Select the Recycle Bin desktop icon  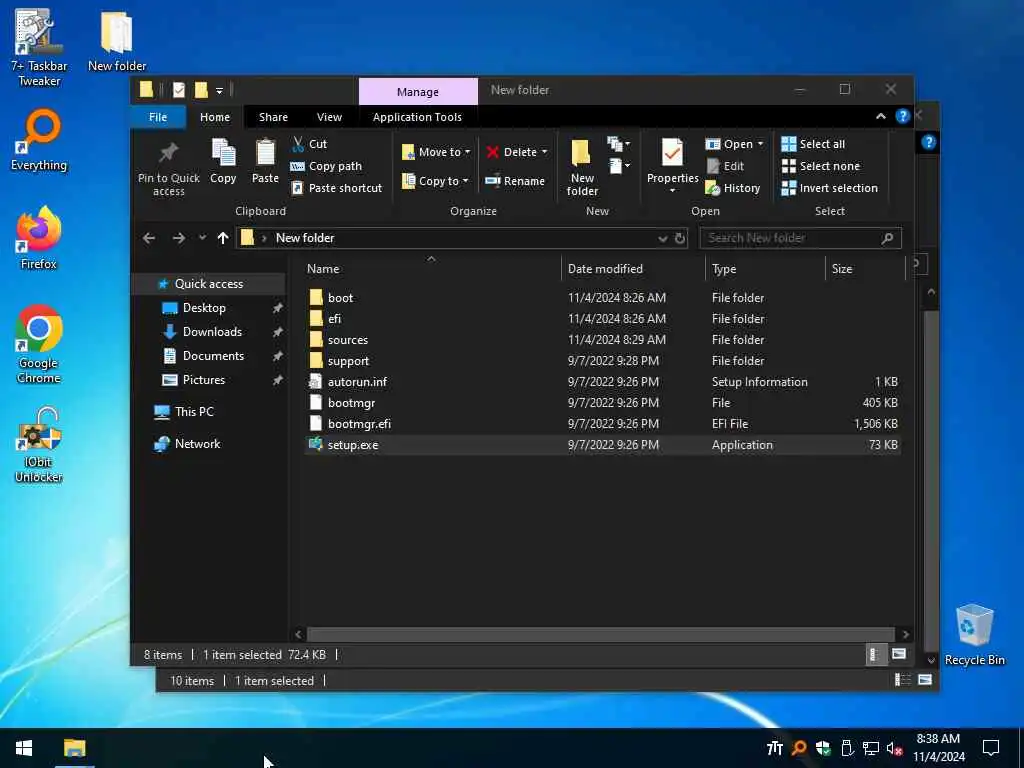974,634
